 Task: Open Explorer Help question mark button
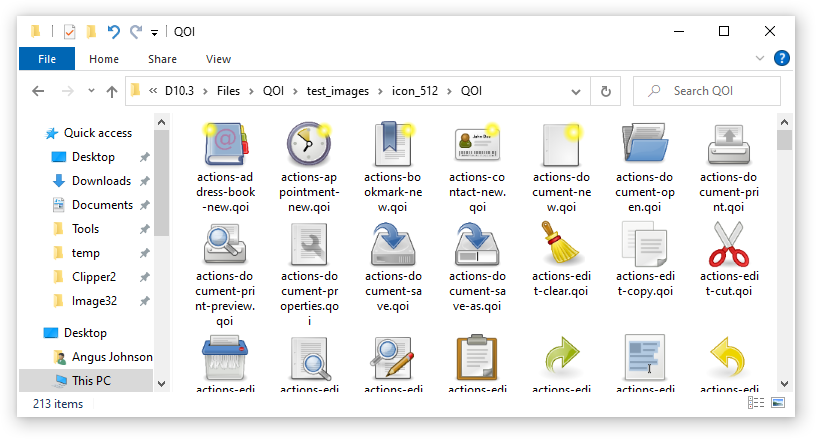tap(782, 58)
